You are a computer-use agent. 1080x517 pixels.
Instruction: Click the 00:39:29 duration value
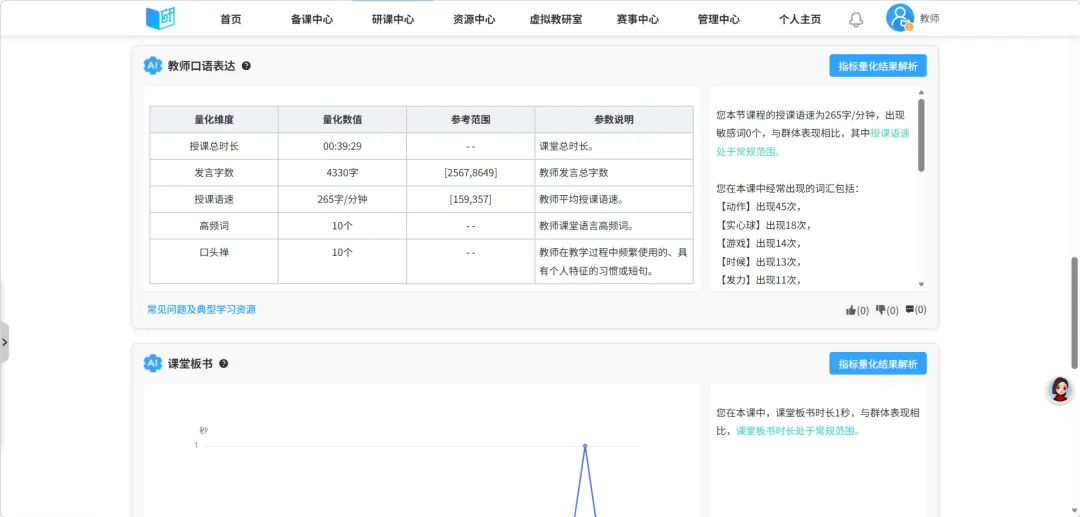pos(342,146)
